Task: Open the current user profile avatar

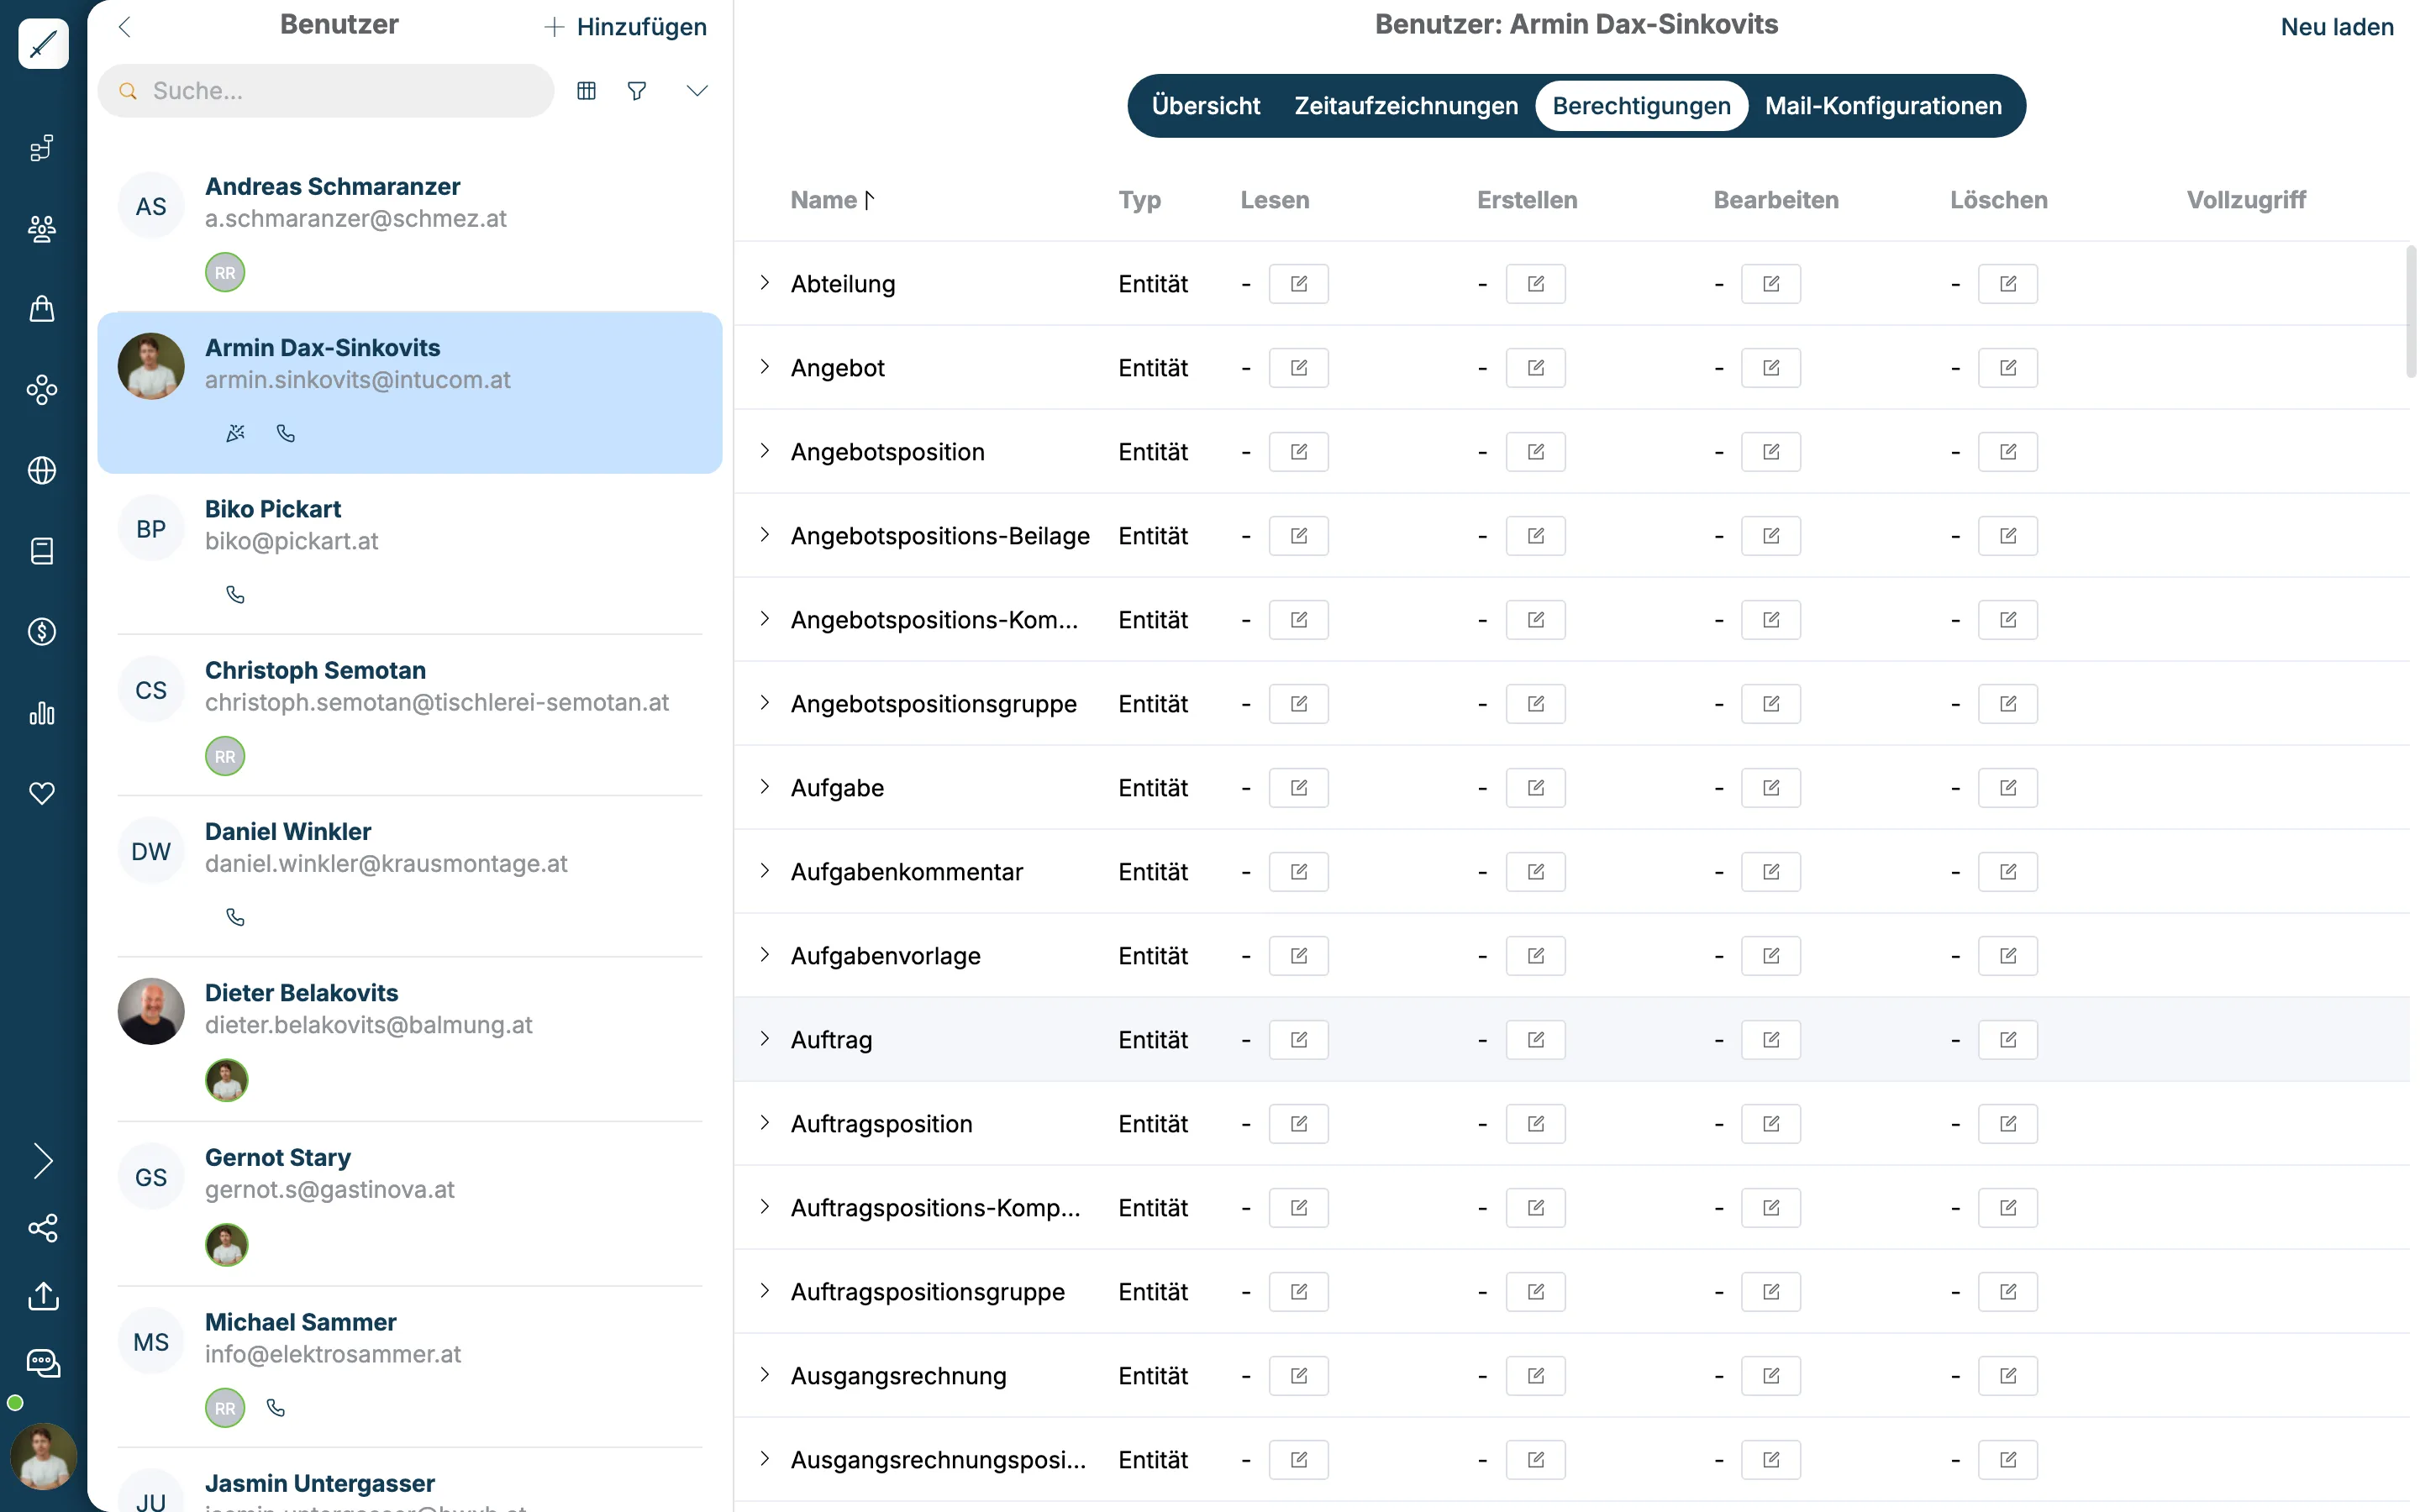Action: [x=43, y=1456]
